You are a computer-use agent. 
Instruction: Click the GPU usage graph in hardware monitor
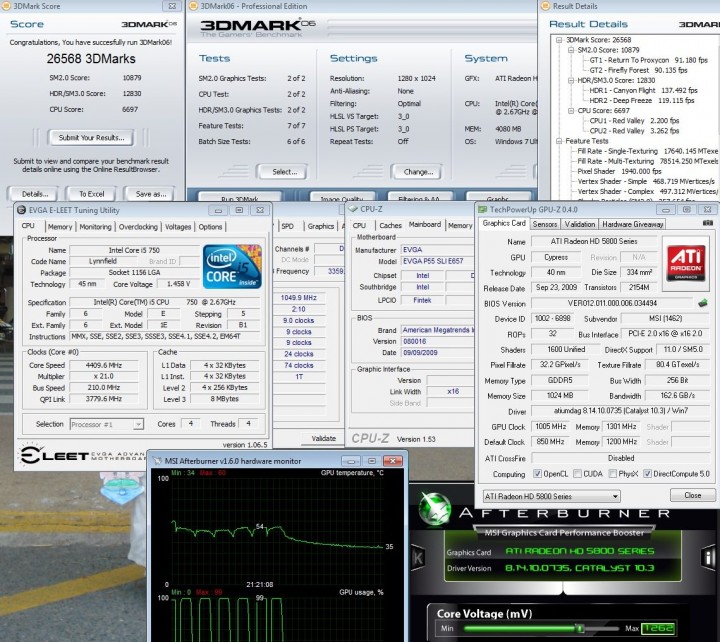pos(277,618)
